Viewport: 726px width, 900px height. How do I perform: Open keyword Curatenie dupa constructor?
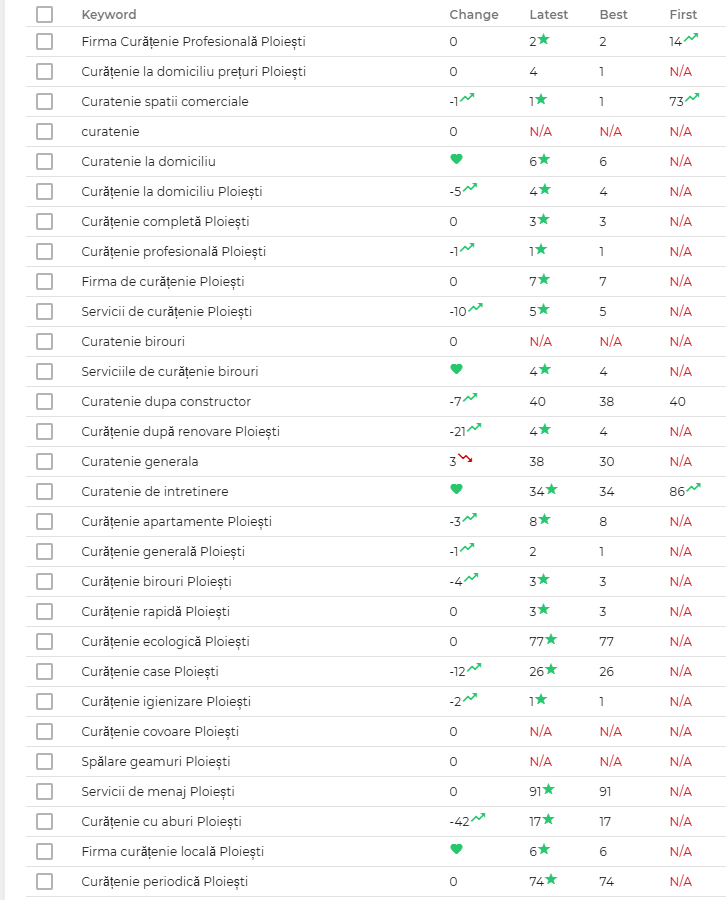[x=166, y=401]
